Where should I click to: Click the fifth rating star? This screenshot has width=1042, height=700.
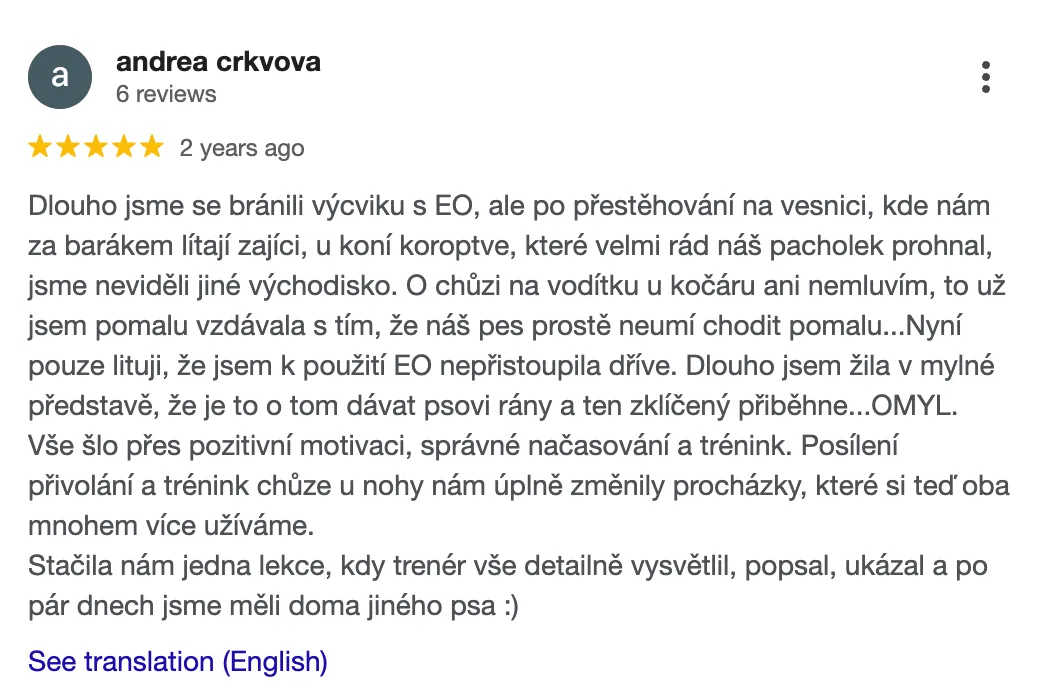[x=151, y=148]
